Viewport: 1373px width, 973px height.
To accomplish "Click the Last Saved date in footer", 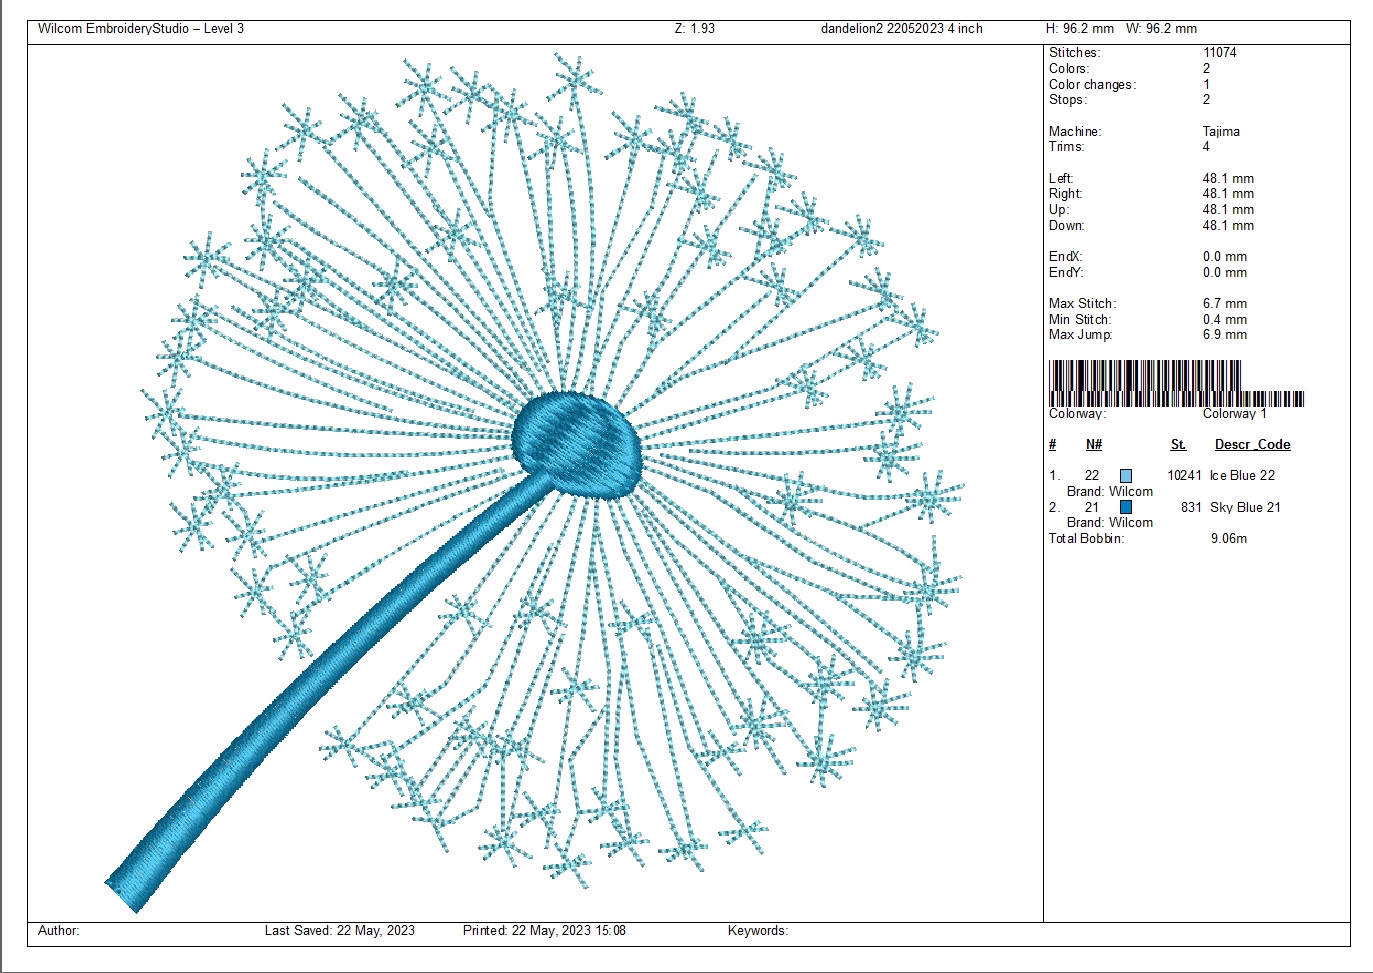I will [x=339, y=931].
